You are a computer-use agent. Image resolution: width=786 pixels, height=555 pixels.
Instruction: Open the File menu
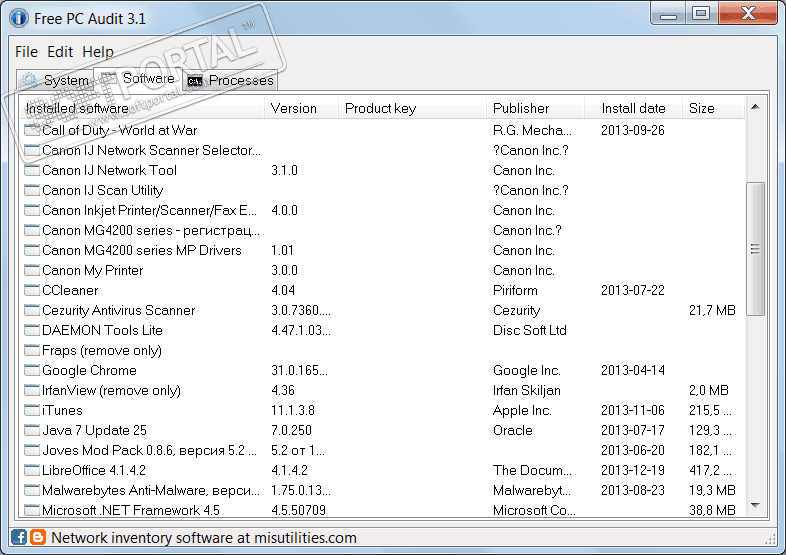click(26, 52)
